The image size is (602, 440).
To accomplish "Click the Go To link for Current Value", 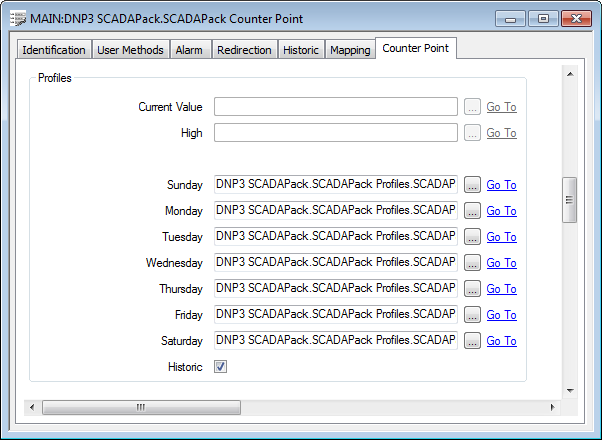I will point(501,107).
